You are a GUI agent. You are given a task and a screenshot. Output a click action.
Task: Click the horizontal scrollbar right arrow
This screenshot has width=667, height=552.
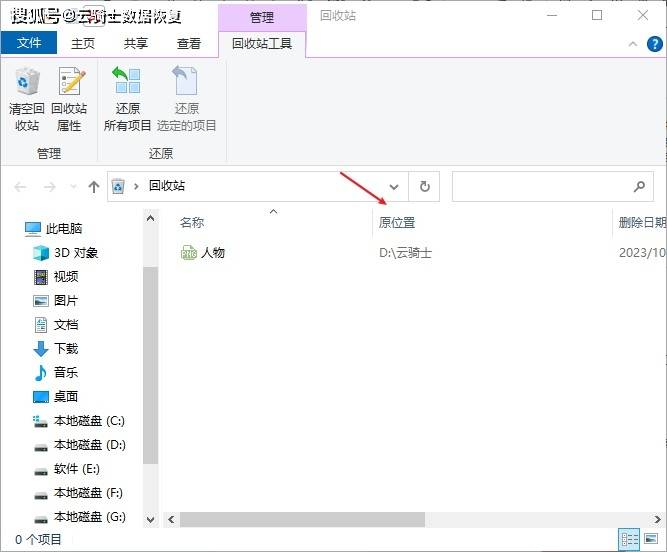coord(657,519)
